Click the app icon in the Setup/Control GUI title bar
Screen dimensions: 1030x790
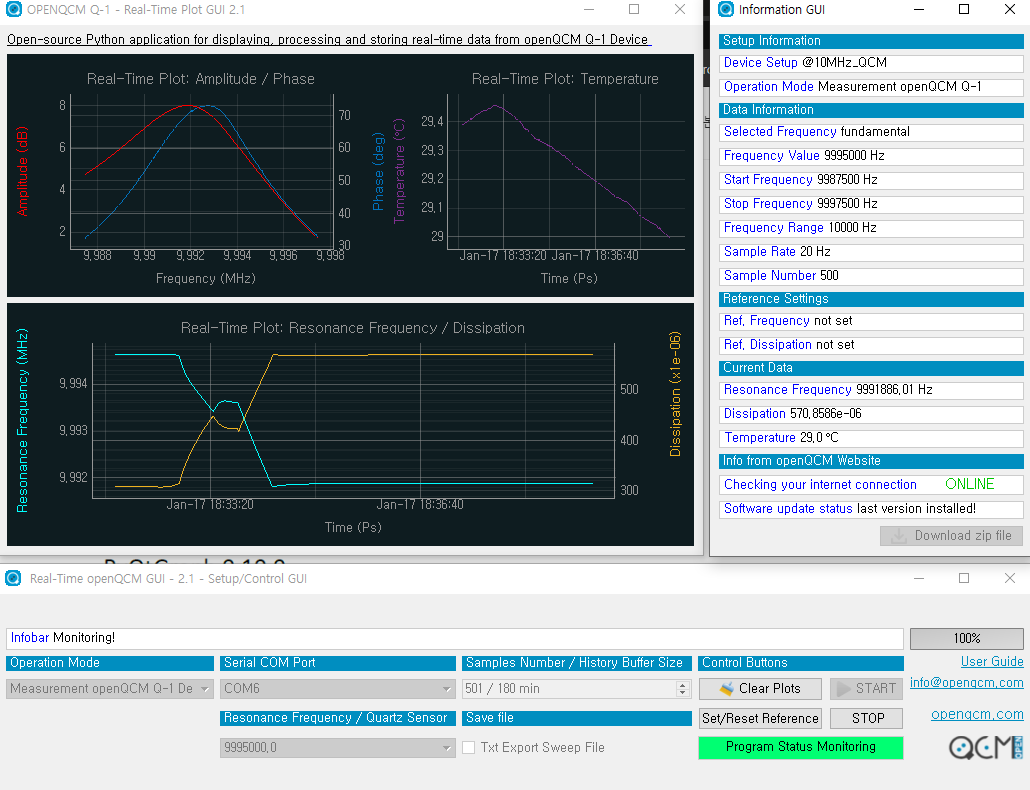pos(13,578)
